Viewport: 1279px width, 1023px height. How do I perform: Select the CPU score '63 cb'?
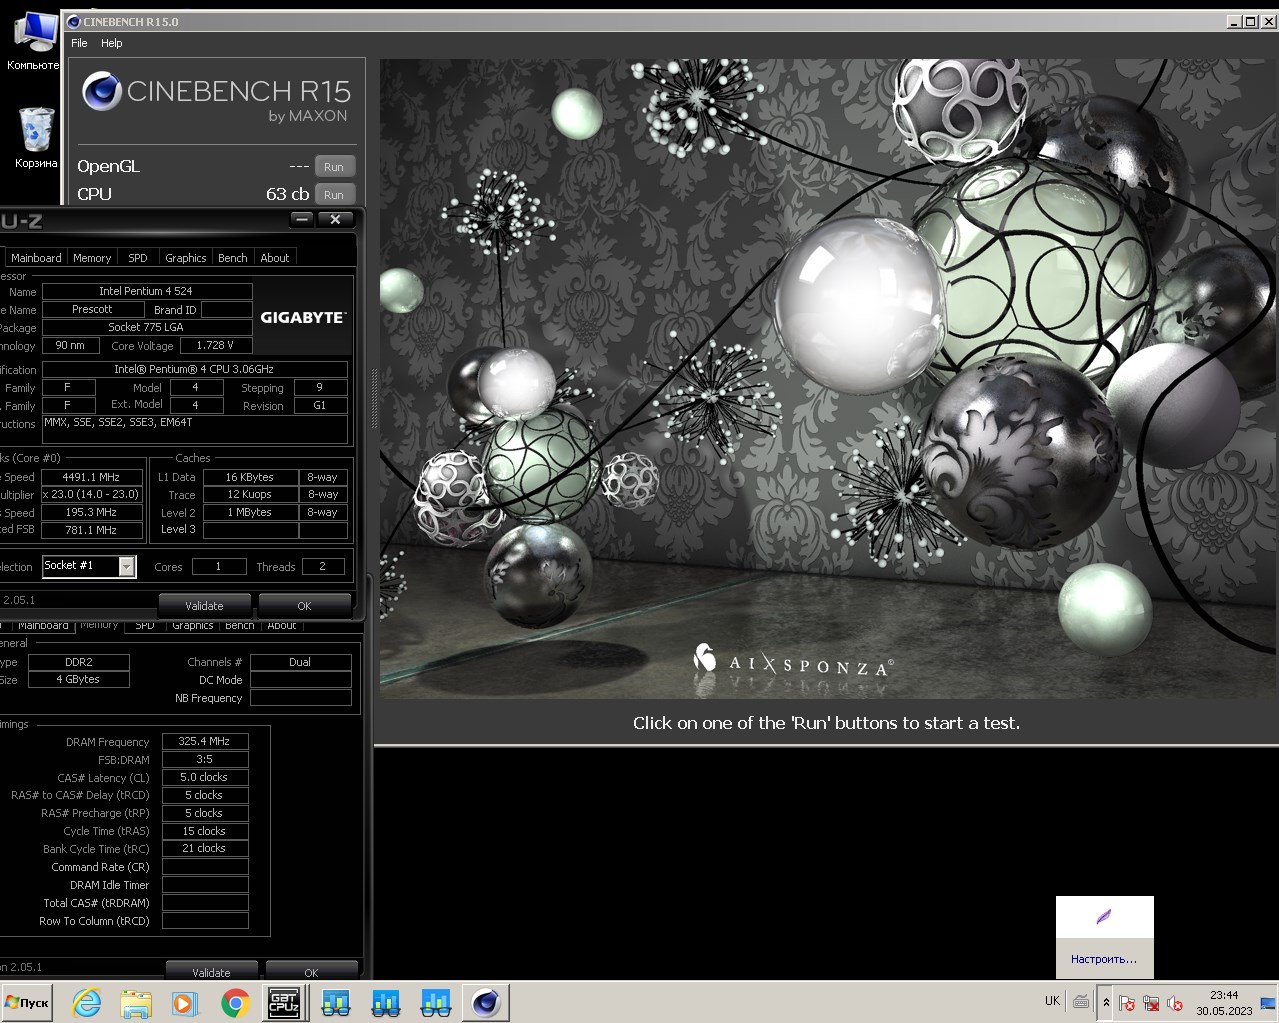coord(287,194)
